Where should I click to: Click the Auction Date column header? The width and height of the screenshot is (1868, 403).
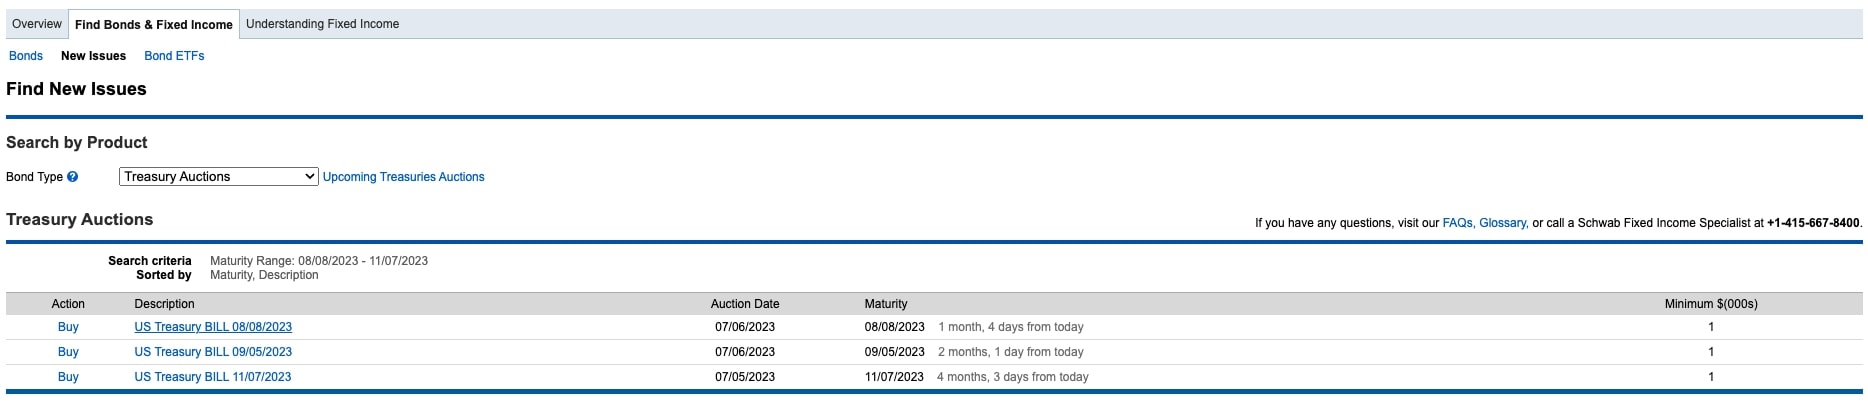click(745, 304)
